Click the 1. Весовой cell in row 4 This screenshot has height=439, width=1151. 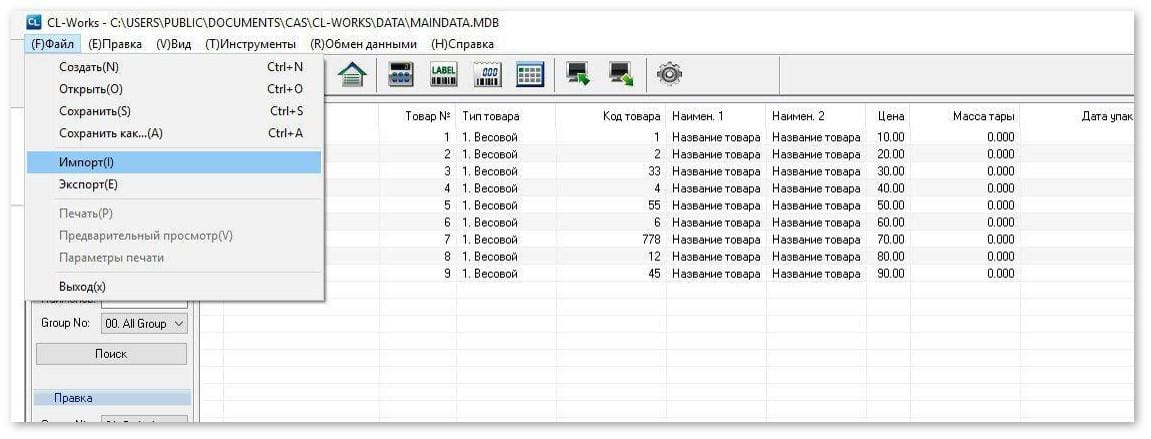click(506, 189)
